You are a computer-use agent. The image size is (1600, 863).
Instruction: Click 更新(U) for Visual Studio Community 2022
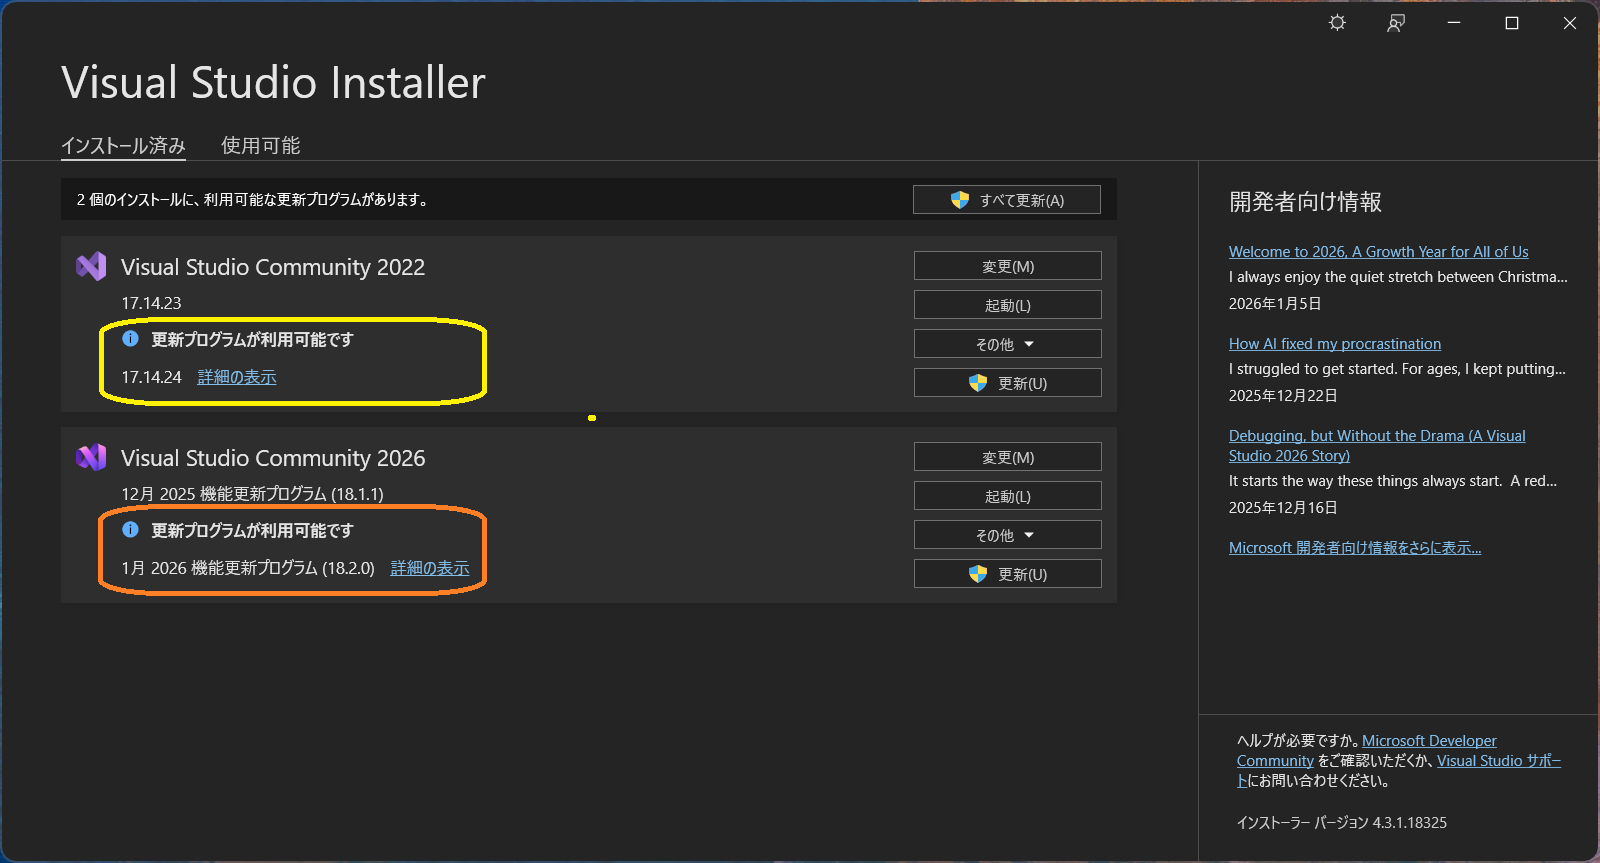coord(1008,383)
